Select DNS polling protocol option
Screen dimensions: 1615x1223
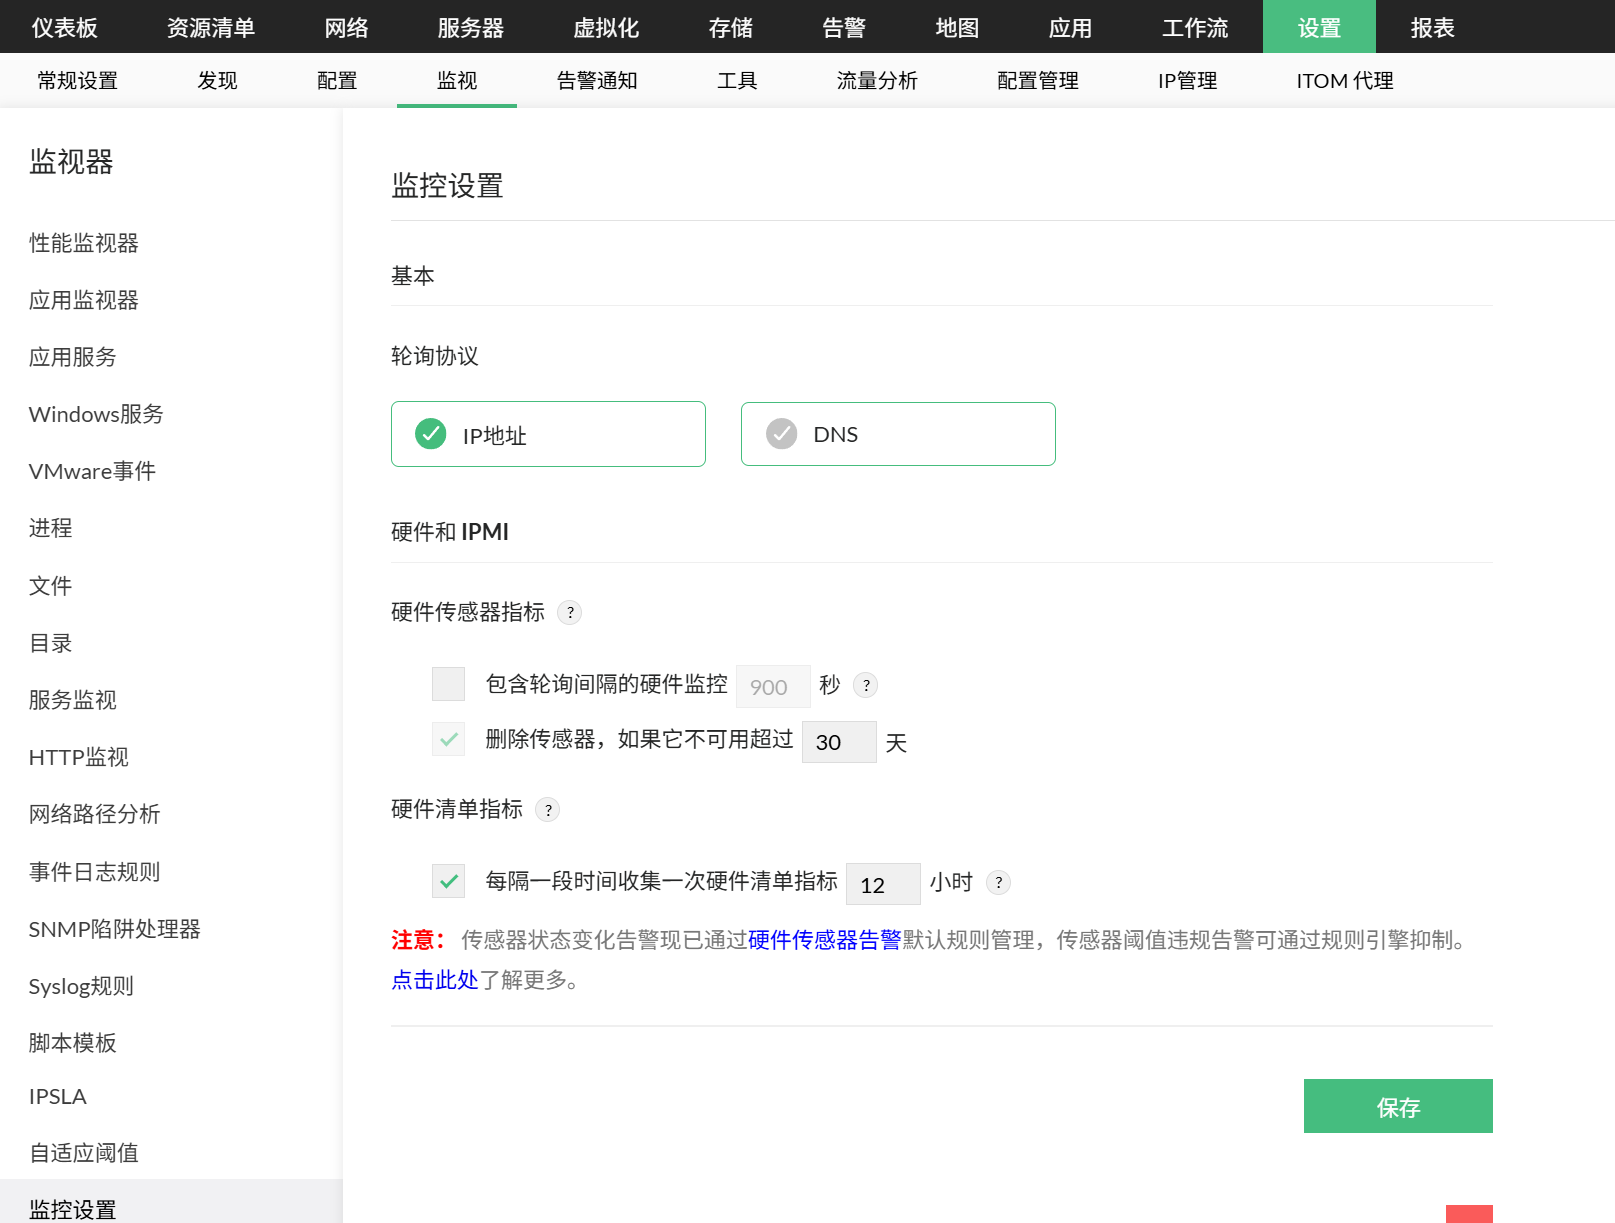[x=898, y=434]
